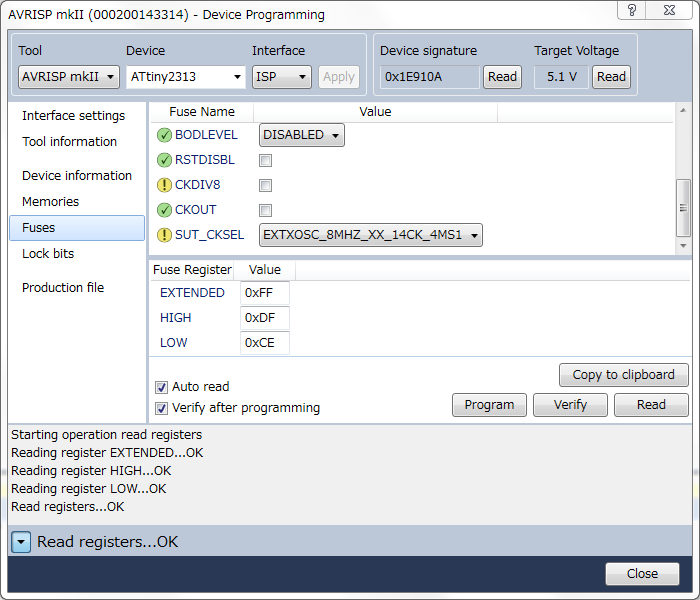
Task: Click the fuse list scroll up arrow
Action: 683,110
